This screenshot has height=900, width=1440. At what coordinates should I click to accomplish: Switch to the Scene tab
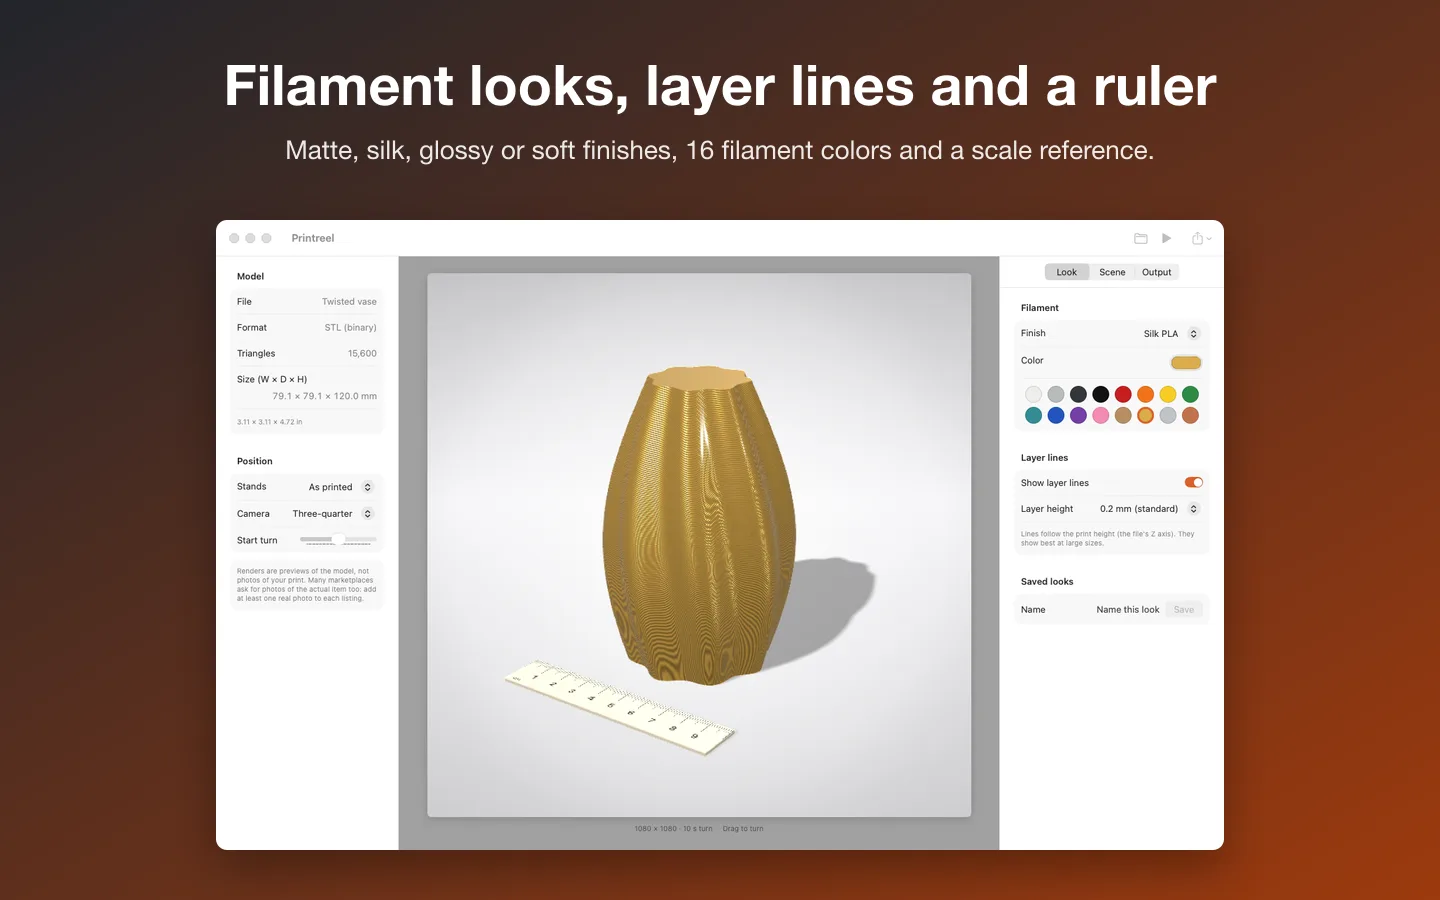coord(1112,272)
